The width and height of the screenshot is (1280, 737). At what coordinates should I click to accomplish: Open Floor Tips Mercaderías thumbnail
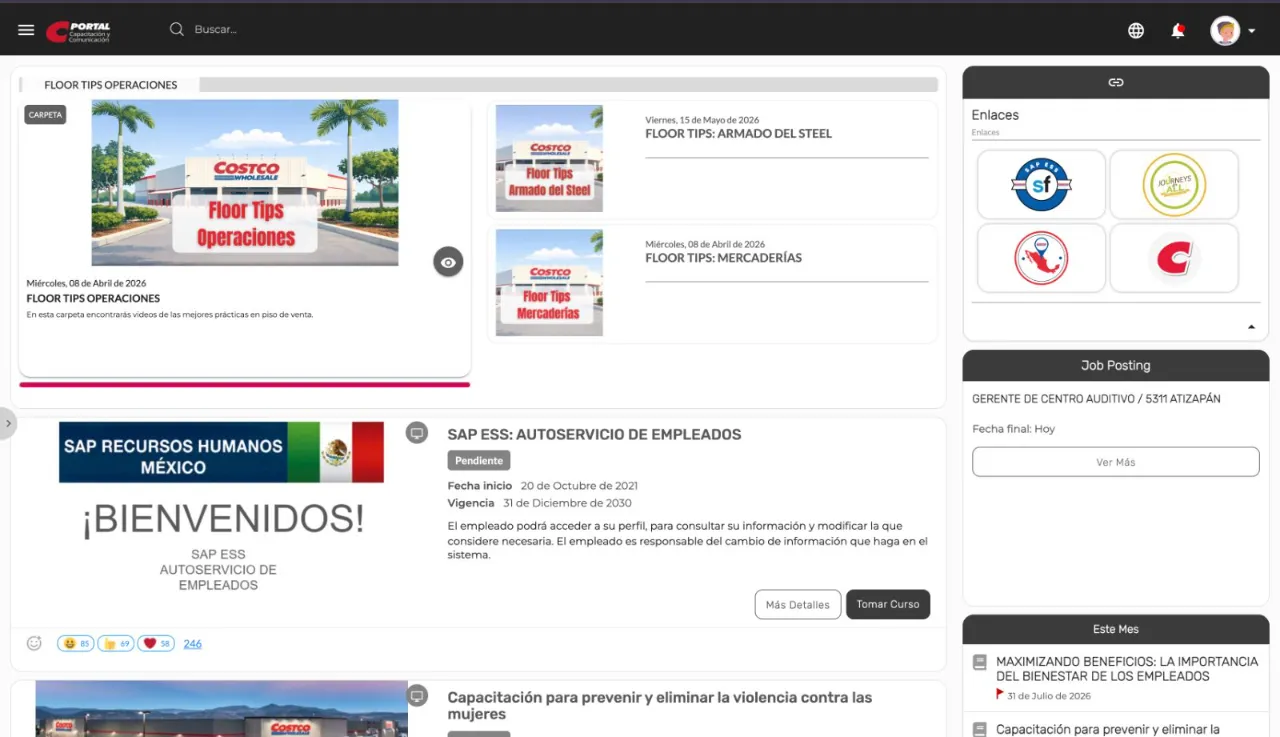pyautogui.click(x=549, y=283)
